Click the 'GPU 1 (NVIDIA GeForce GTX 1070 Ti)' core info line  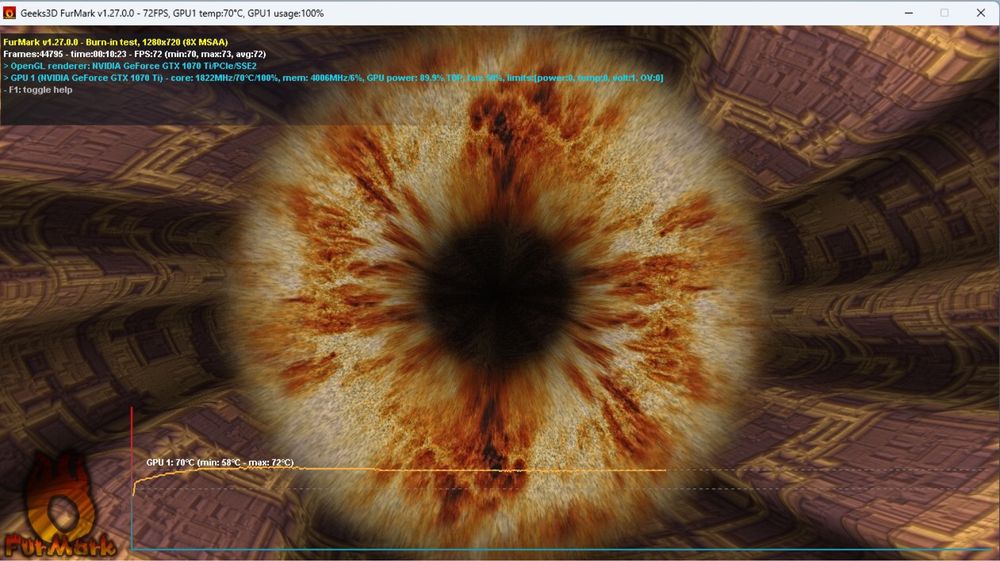point(334,78)
